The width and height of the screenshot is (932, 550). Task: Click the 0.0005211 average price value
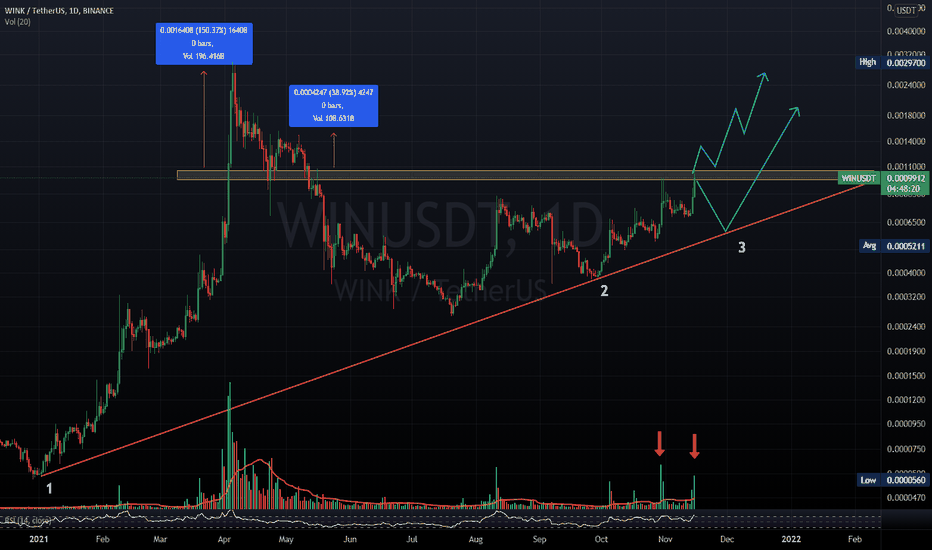[906, 246]
